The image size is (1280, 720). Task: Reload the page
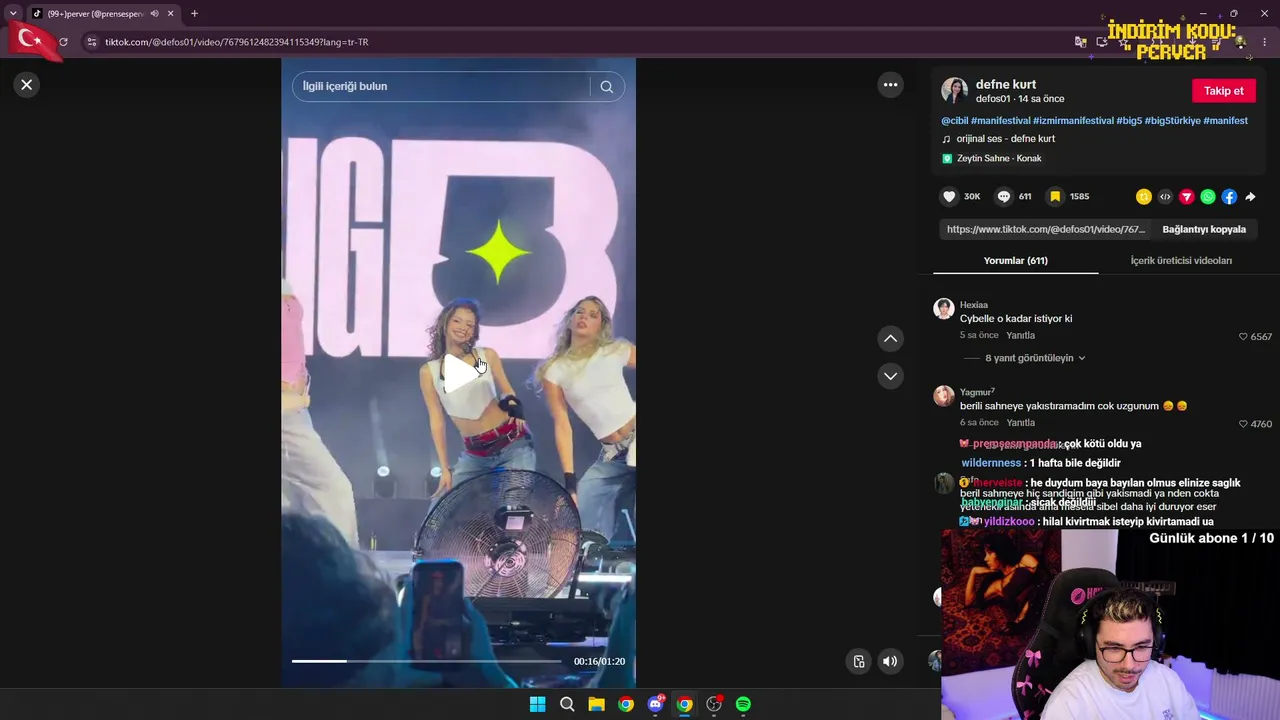tap(63, 42)
